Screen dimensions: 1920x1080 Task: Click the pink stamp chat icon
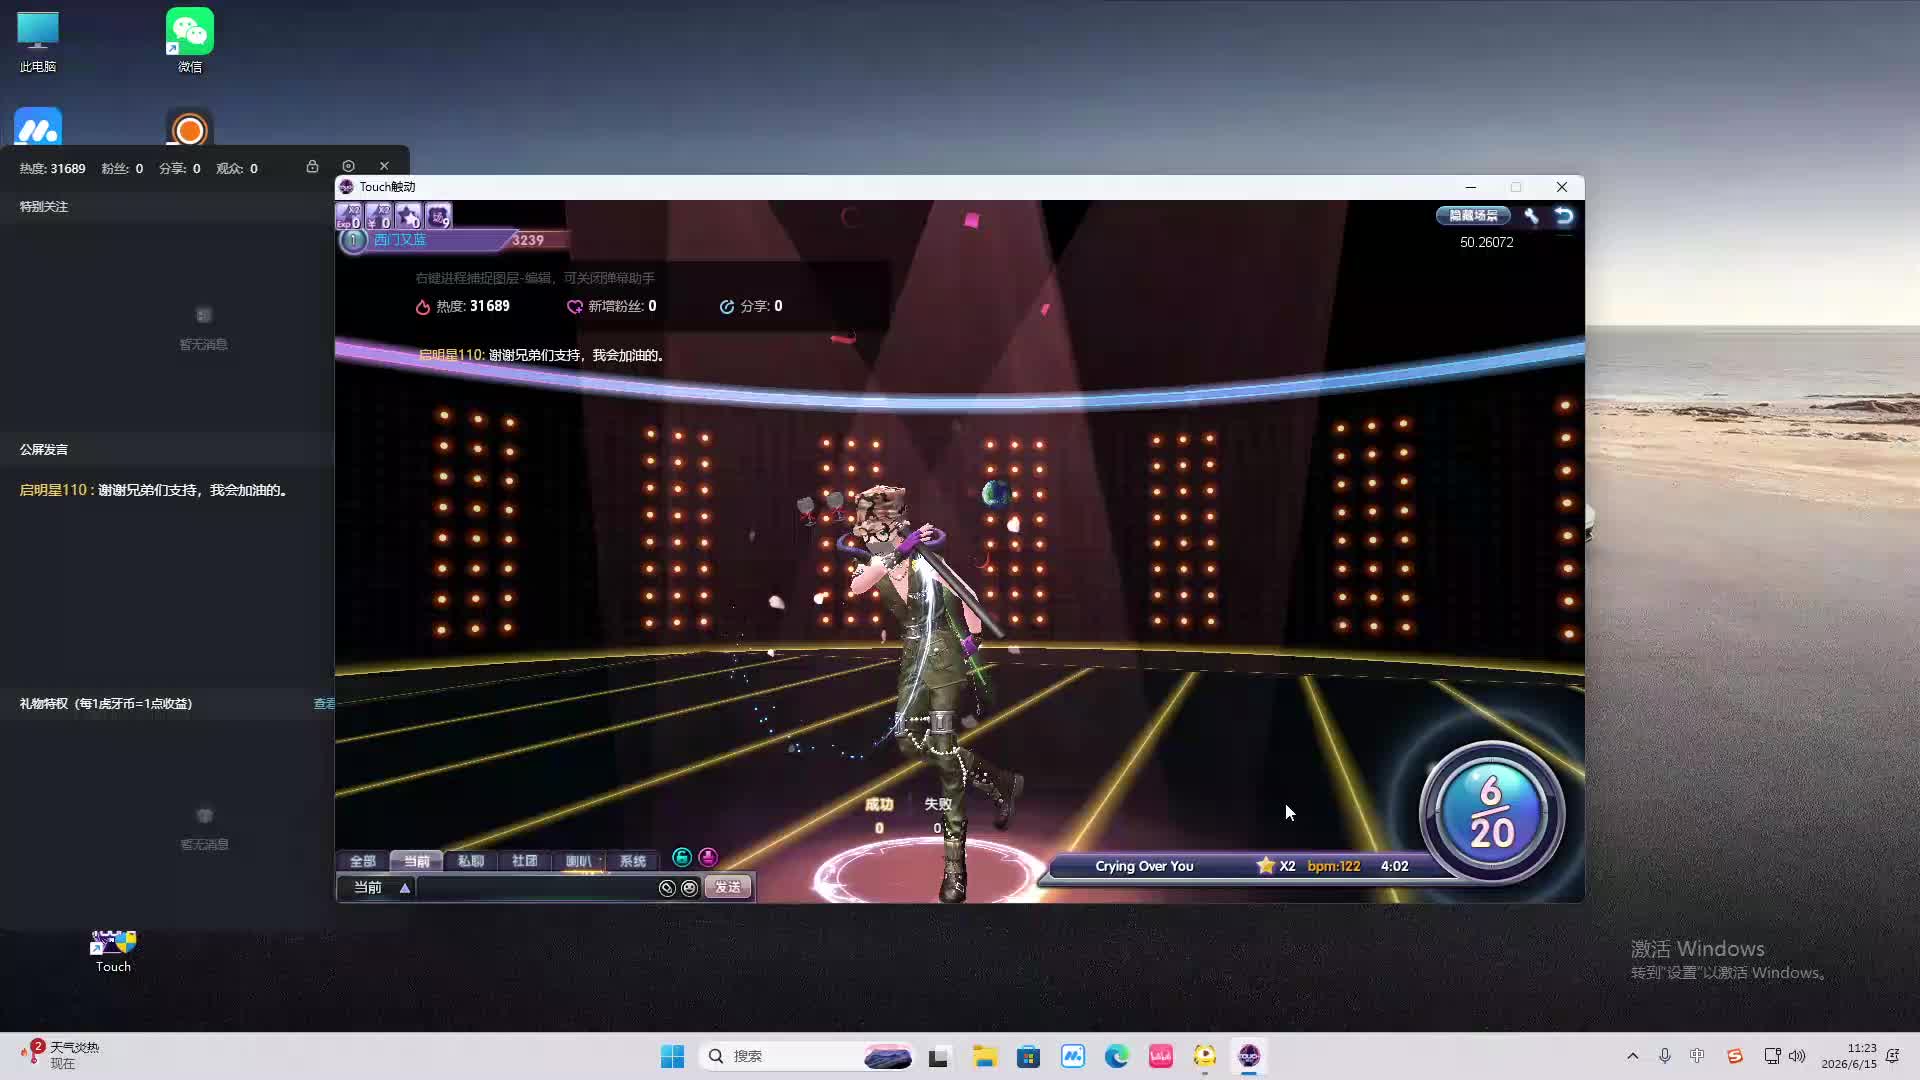[708, 857]
